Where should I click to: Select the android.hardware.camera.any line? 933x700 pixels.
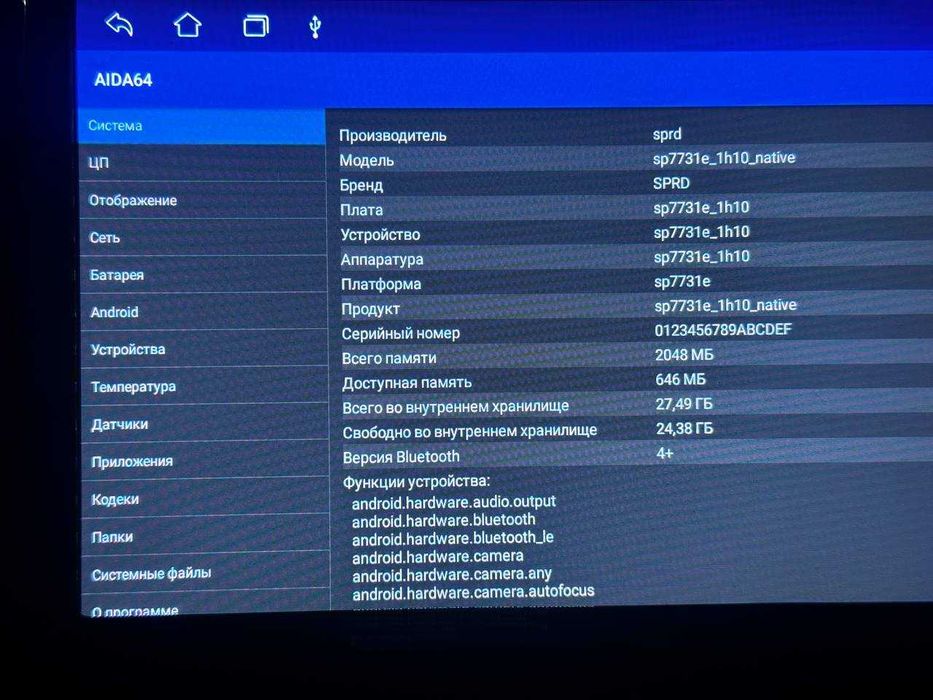[x=452, y=575]
